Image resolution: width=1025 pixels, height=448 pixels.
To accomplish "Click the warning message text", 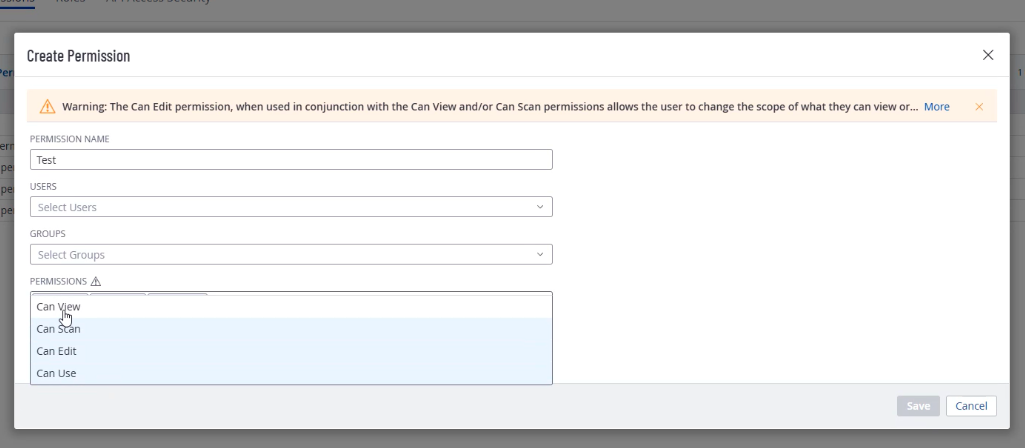I will [490, 106].
